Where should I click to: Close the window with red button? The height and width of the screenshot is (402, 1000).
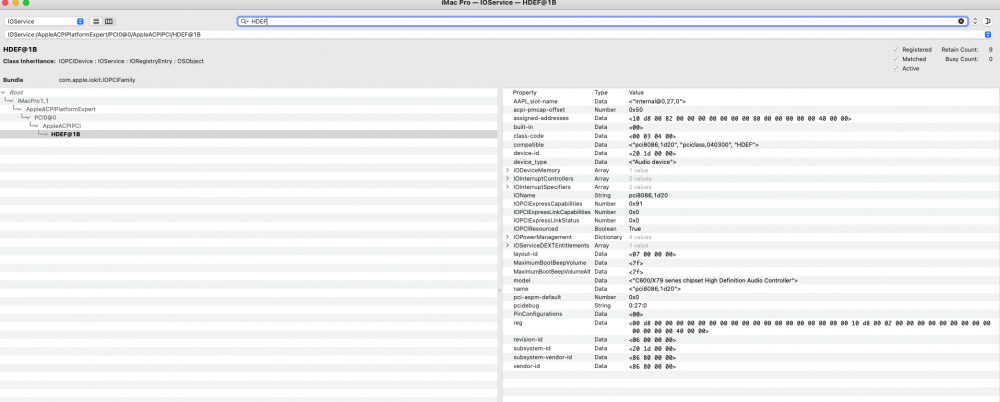[5, 3]
